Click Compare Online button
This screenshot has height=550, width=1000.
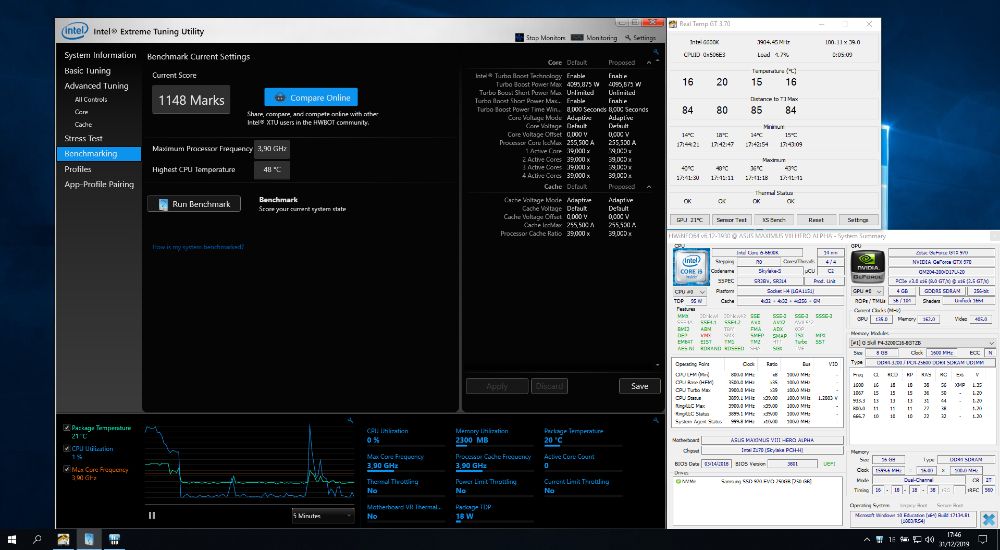click(311, 98)
